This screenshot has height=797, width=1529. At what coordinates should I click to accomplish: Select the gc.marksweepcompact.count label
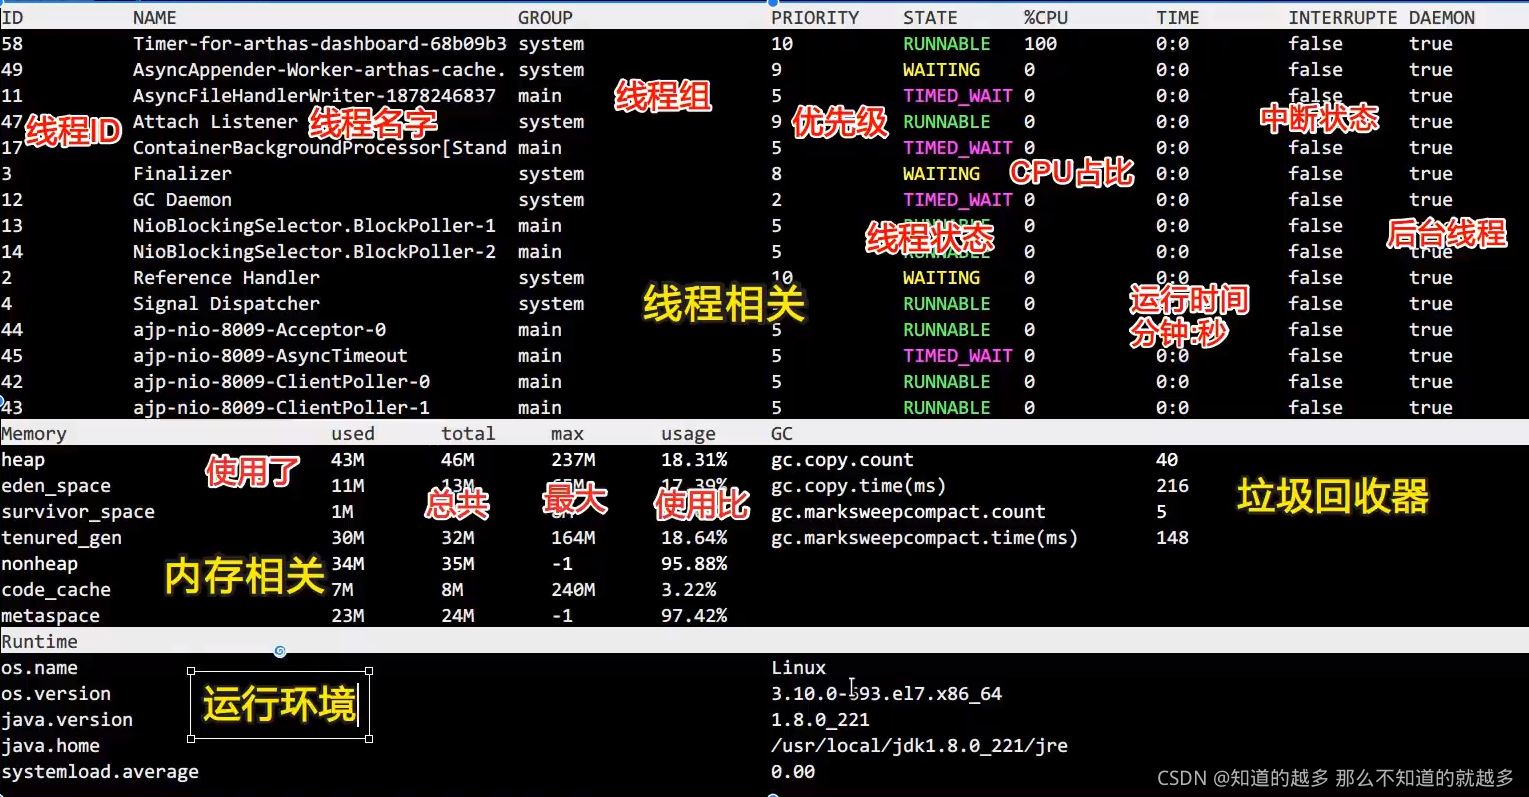coord(908,512)
